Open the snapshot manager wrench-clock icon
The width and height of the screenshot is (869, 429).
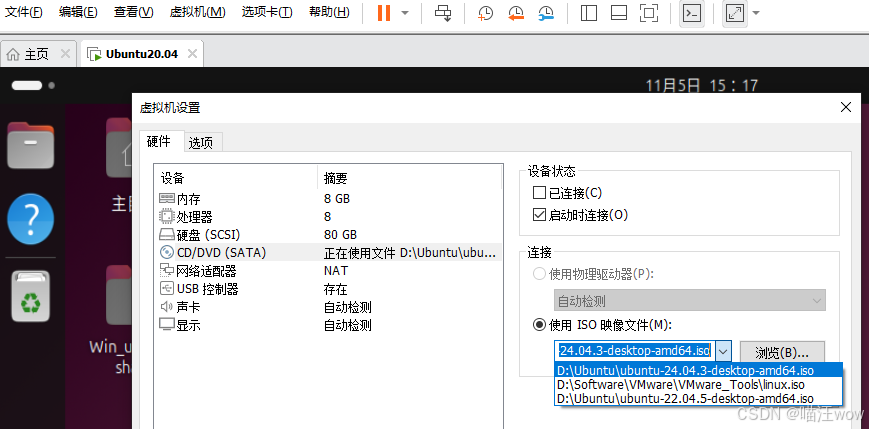coord(546,13)
